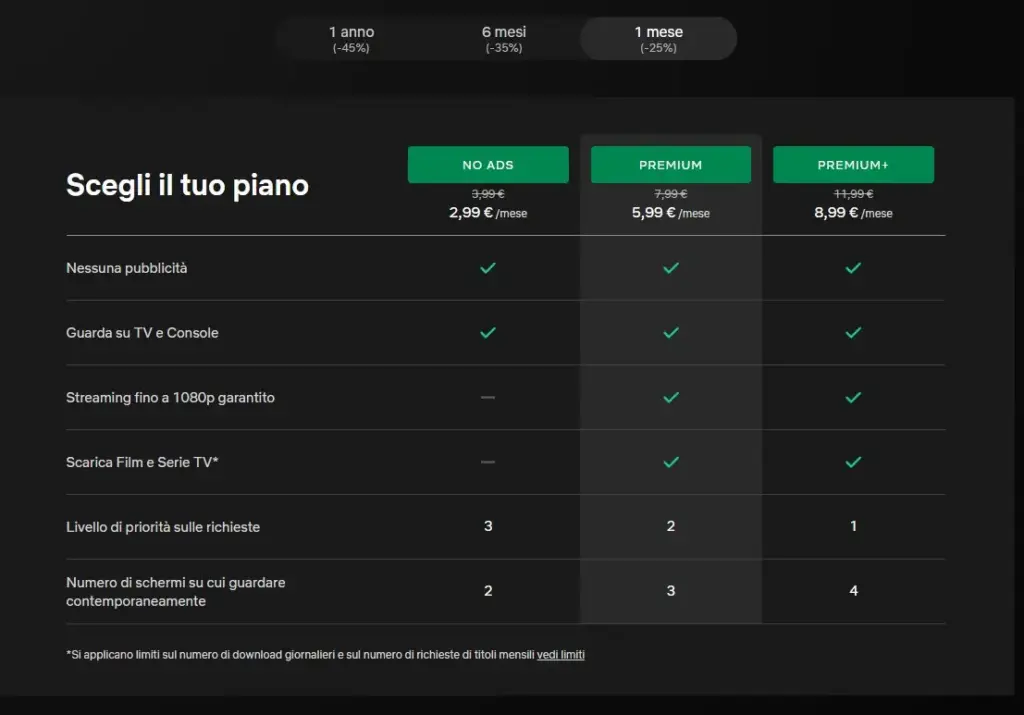Click the 2,99 € /mese price
The width and height of the screenshot is (1024, 715).
(x=488, y=213)
